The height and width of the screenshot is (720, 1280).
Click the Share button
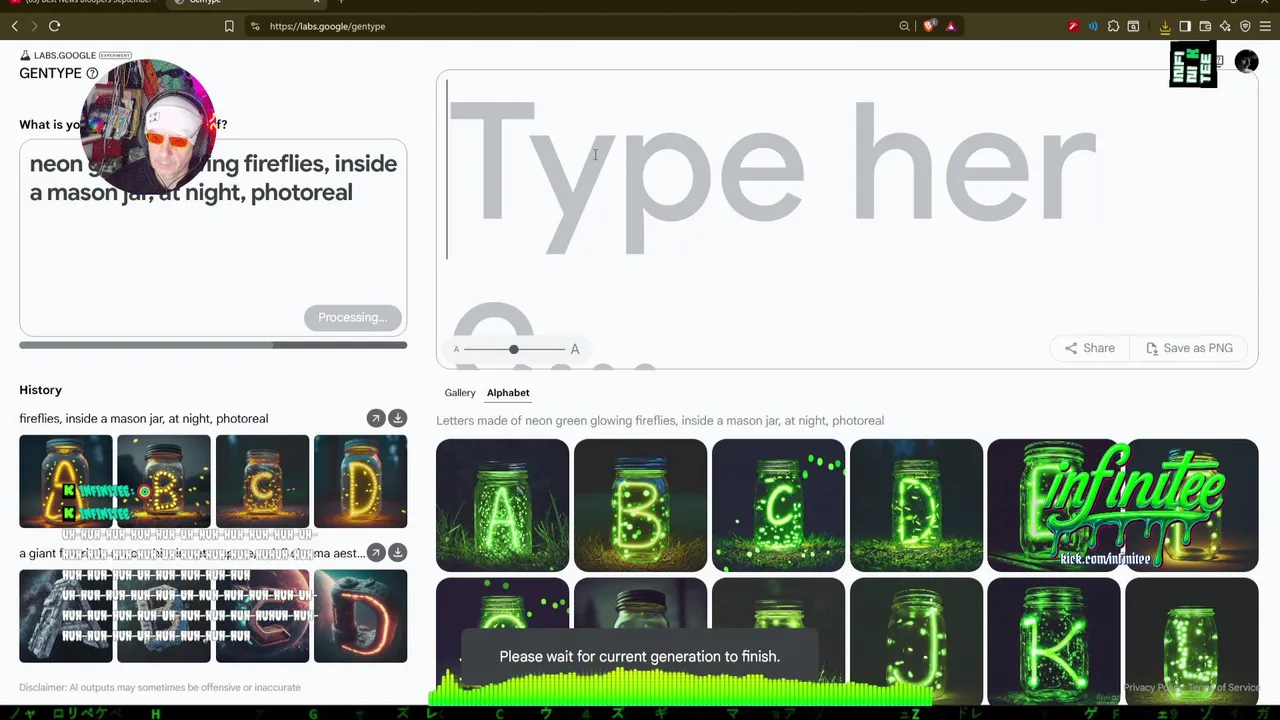point(1090,348)
